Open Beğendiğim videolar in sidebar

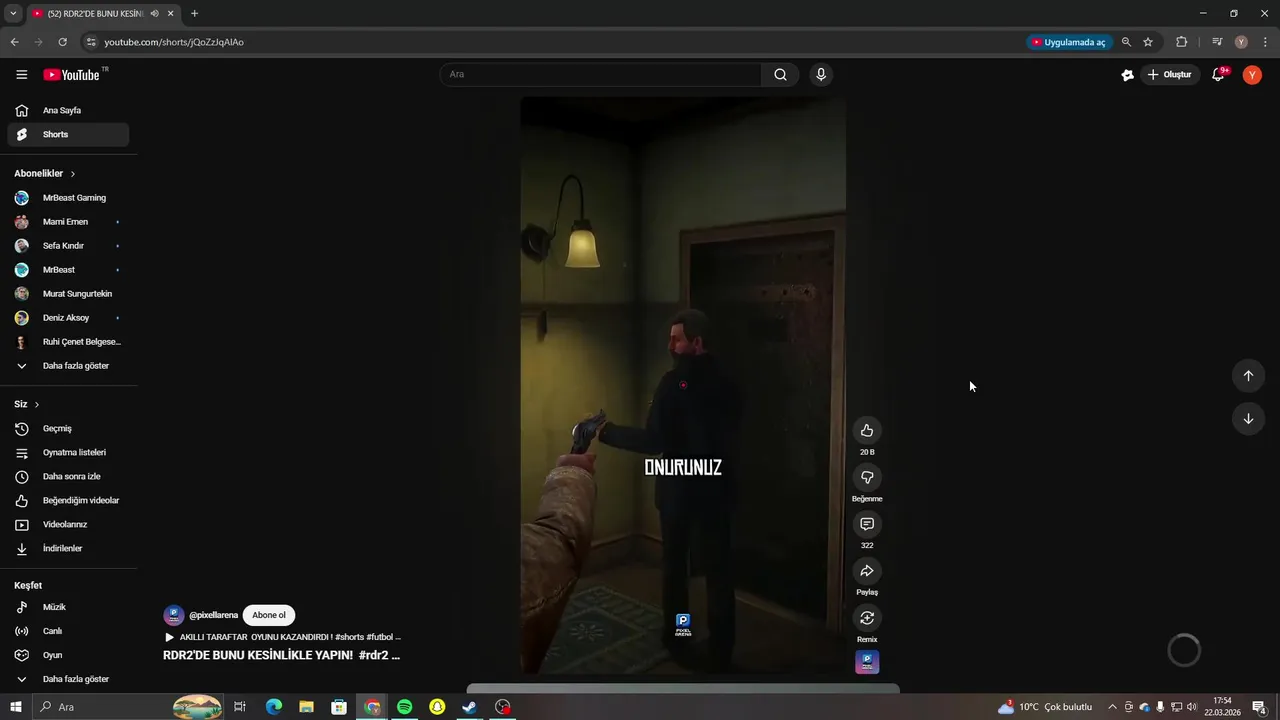[68, 501]
